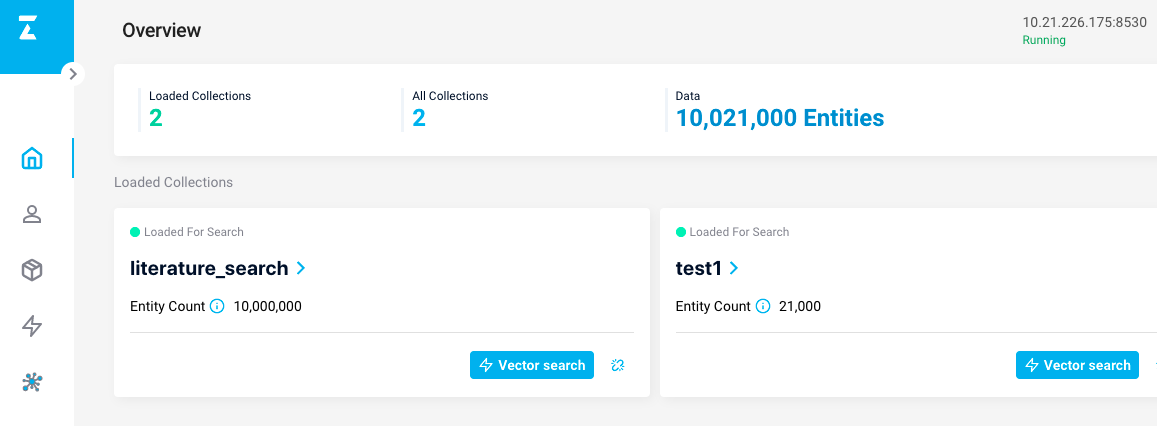Viewport: 1157px width, 426px height.
Task: Click the Loaded Collections count
Action: [156, 119]
